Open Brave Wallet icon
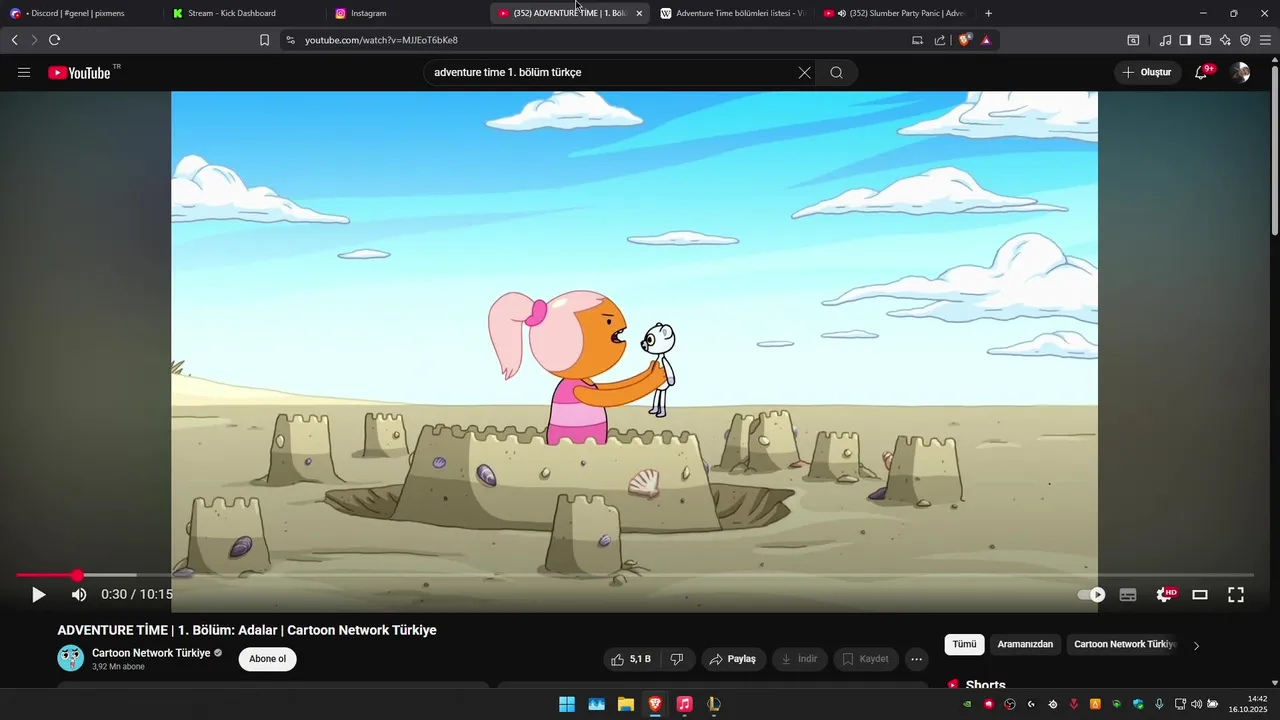The height and width of the screenshot is (720, 1280). (x=1205, y=40)
